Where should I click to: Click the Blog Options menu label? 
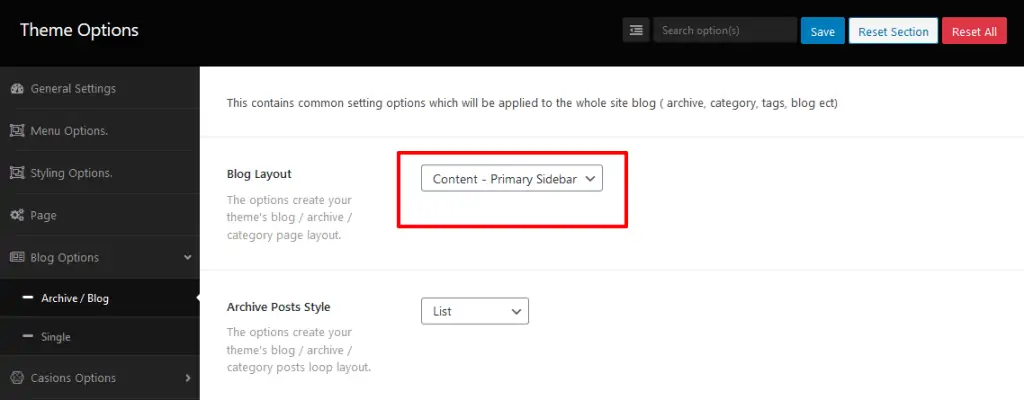point(65,258)
